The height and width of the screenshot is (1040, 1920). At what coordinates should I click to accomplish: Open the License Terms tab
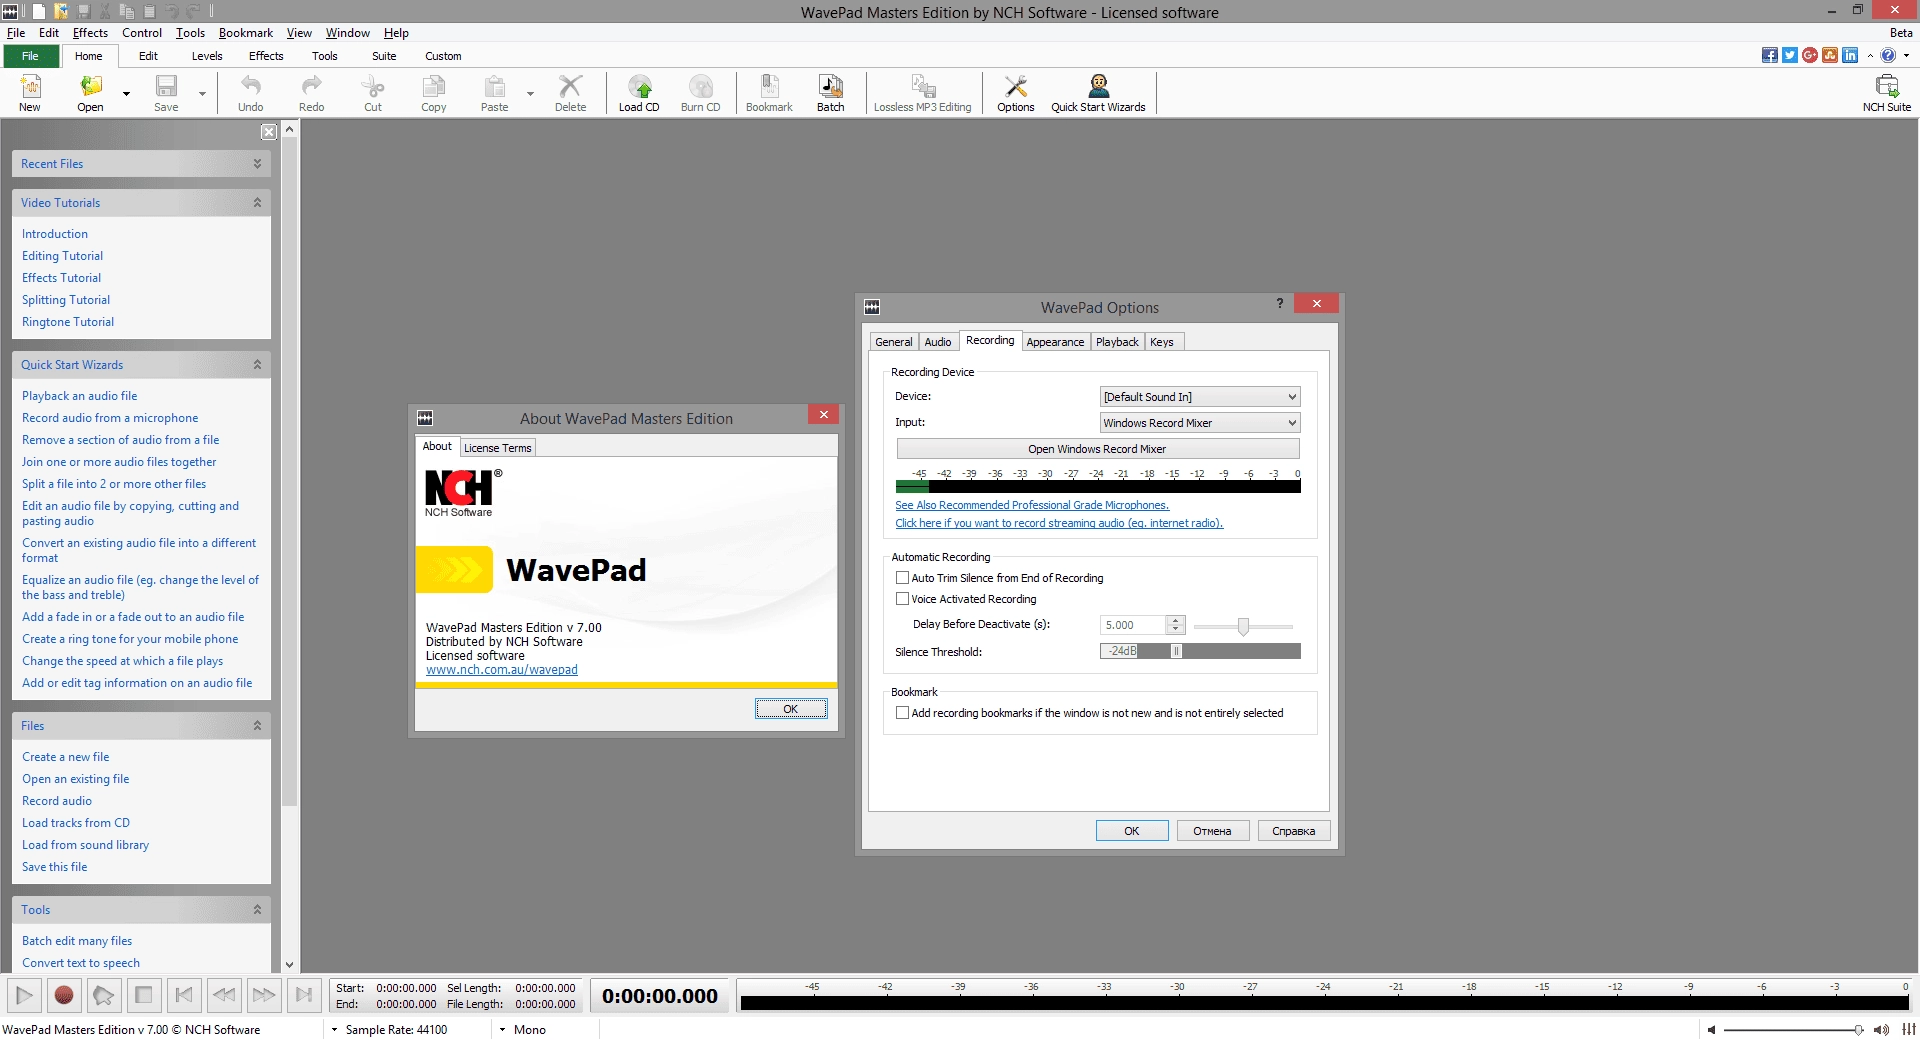click(x=498, y=448)
